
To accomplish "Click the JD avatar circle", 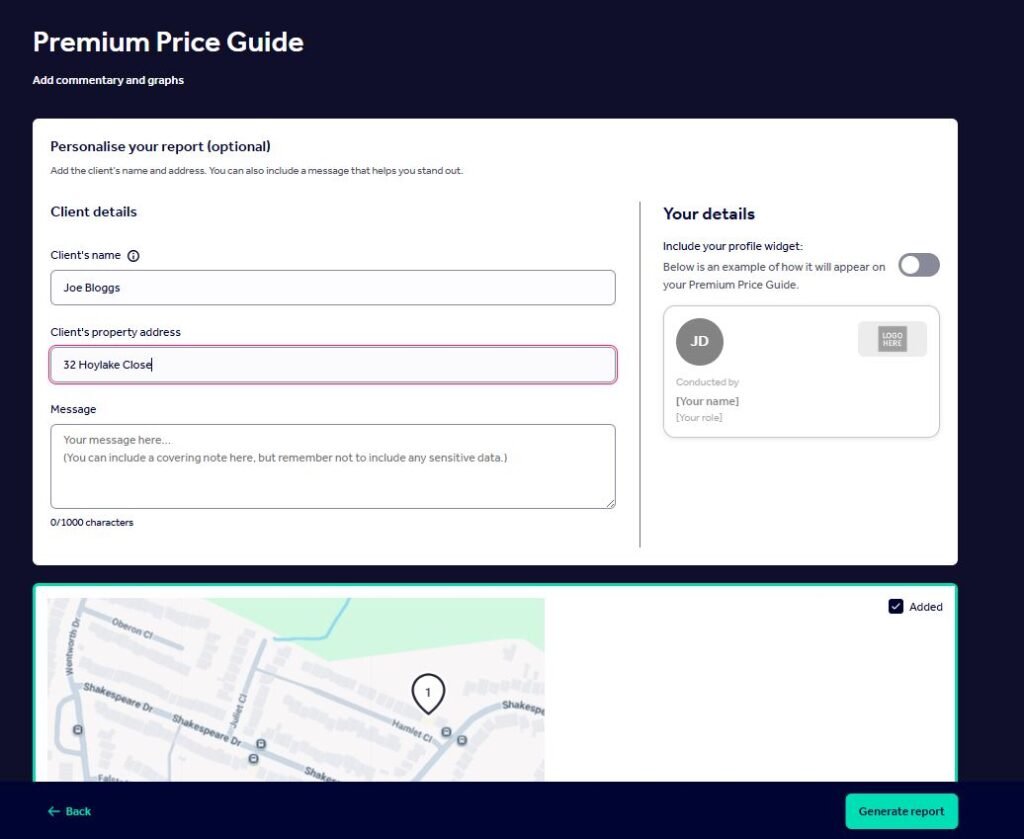I will pos(700,341).
